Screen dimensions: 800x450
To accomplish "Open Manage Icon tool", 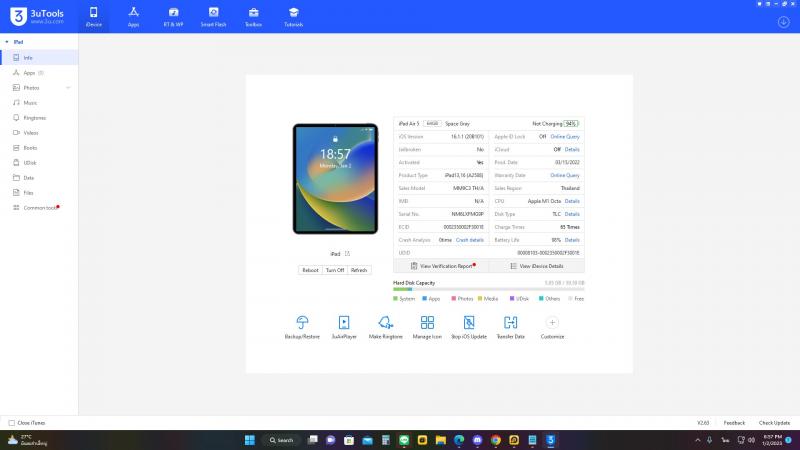I will [x=427, y=327].
